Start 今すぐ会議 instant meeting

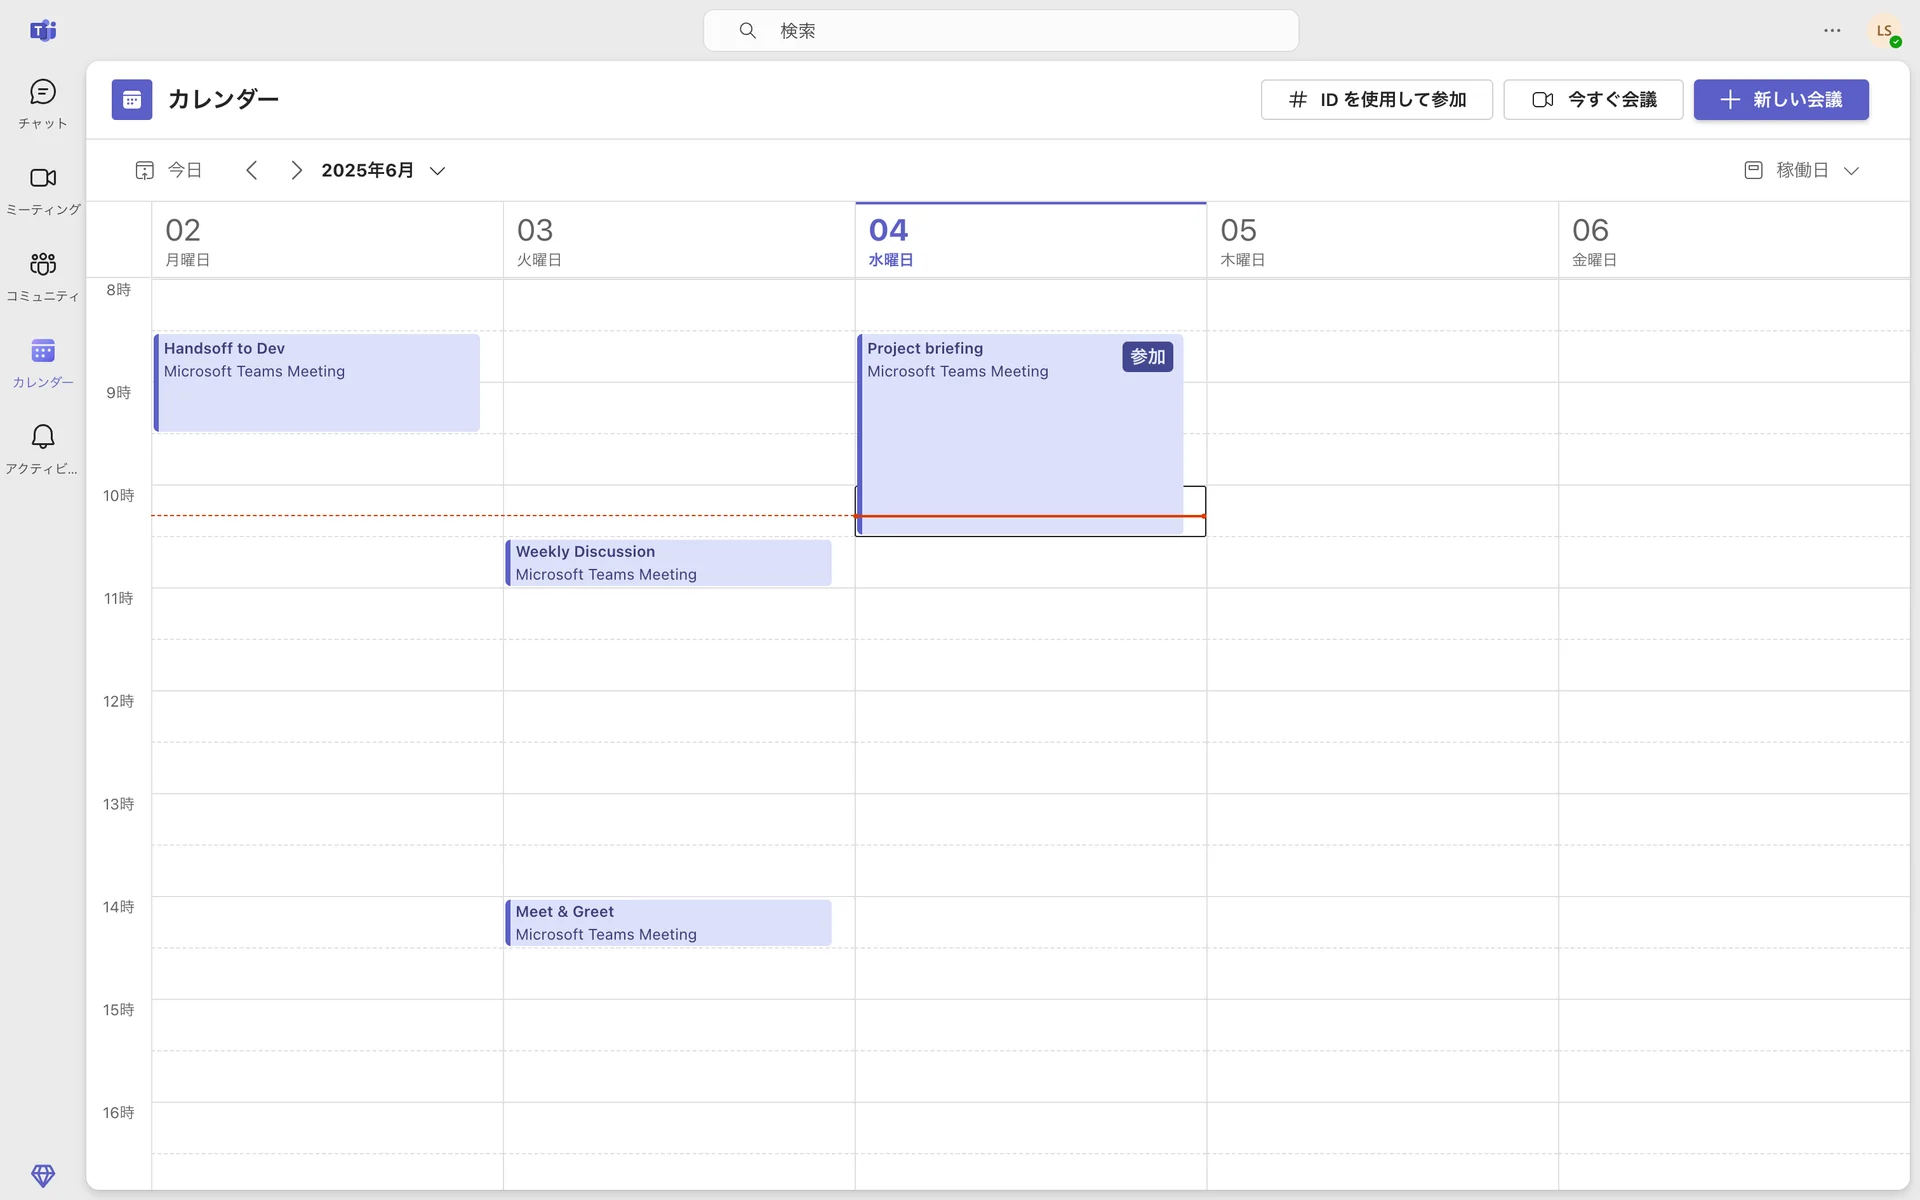click(1593, 99)
